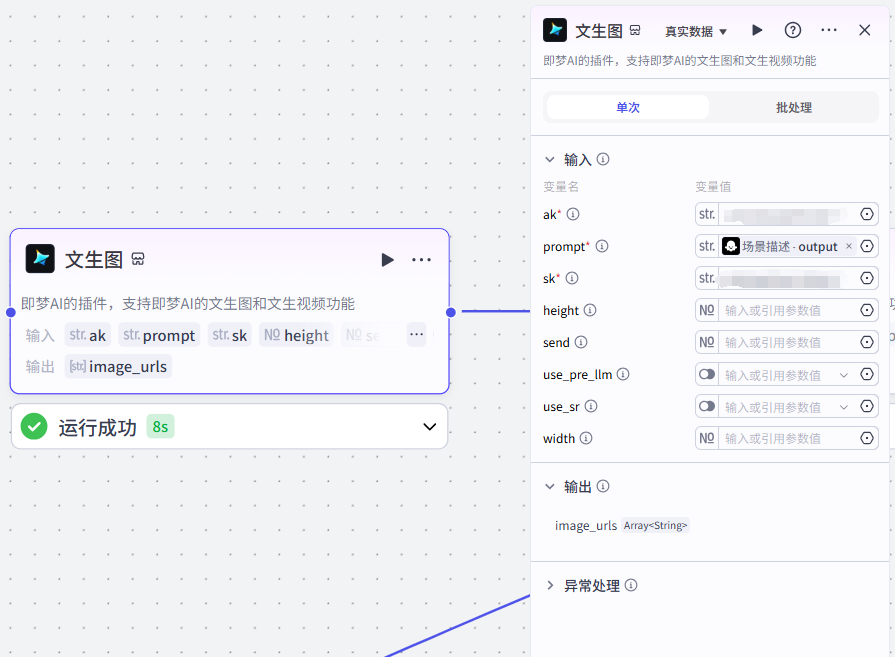Open the 真实数据 dropdown
895x657 pixels.
(696, 31)
